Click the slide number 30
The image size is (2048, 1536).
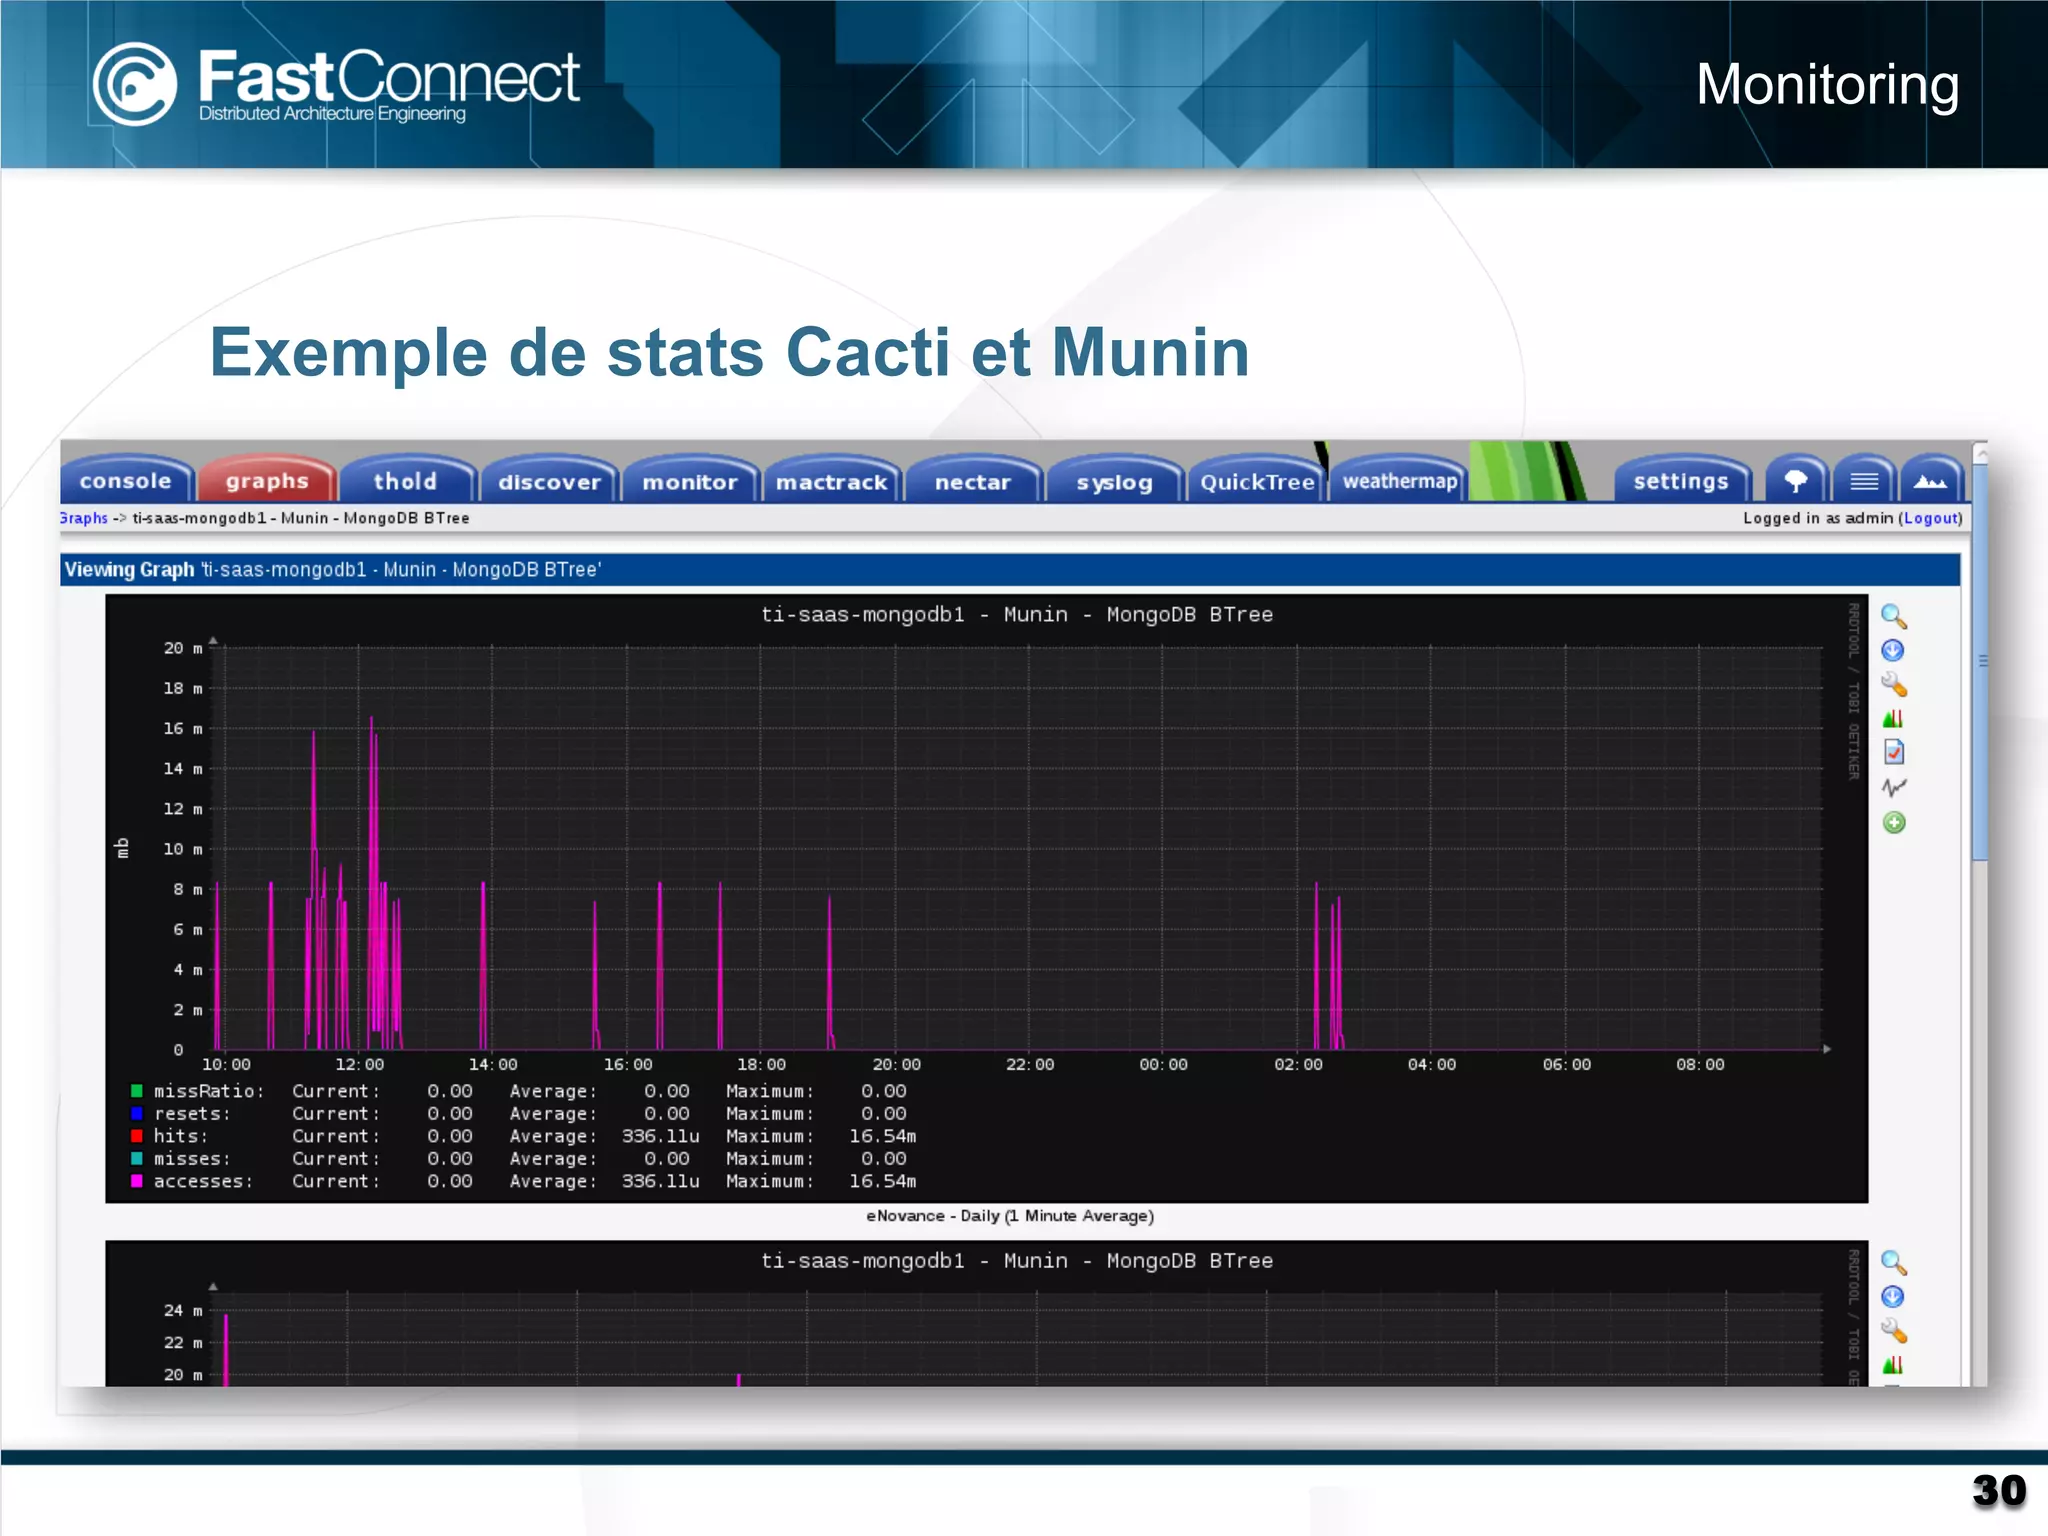click(1998, 1491)
